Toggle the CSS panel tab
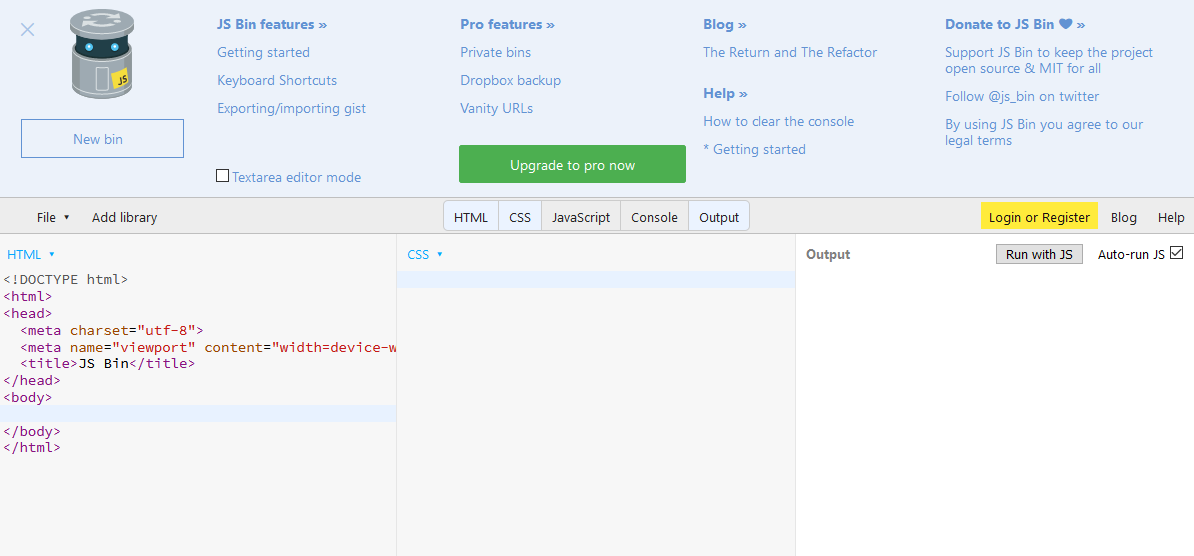1194x556 pixels. [x=520, y=217]
